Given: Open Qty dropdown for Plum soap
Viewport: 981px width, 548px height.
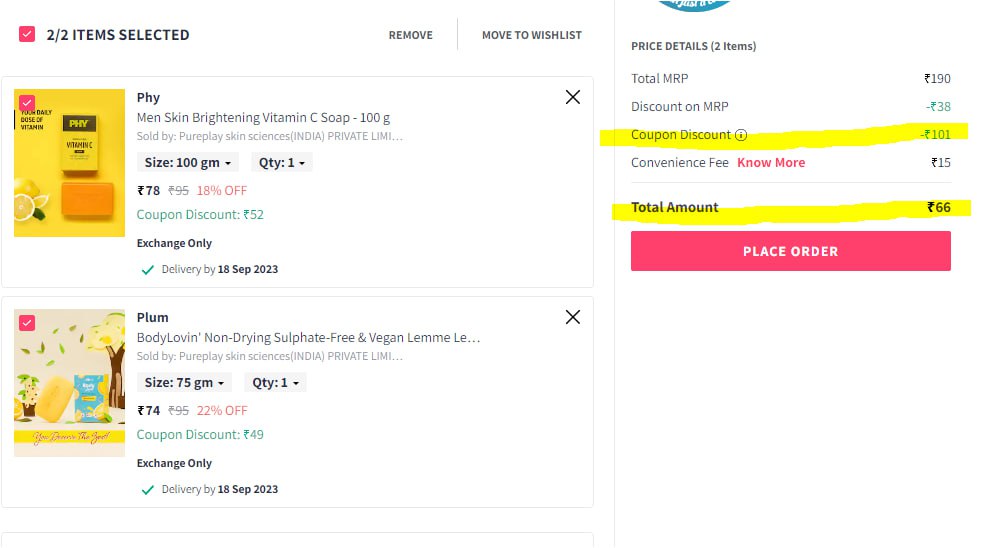Looking at the screenshot, I should click(x=275, y=383).
